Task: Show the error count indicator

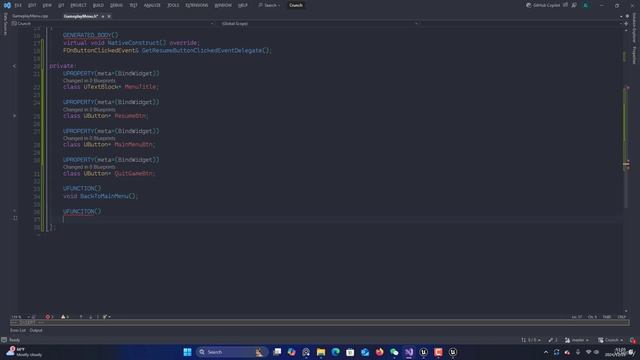Action: pos(49,317)
